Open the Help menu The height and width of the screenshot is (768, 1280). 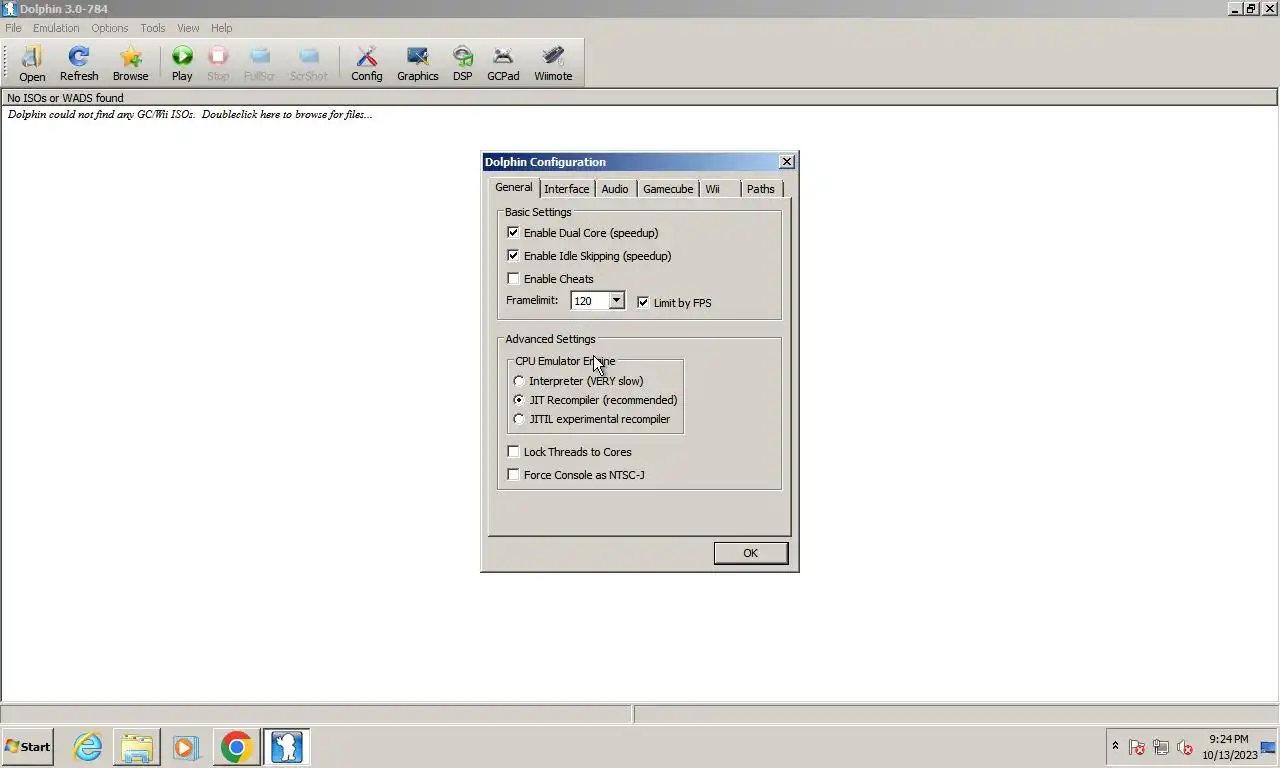(x=222, y=28)
